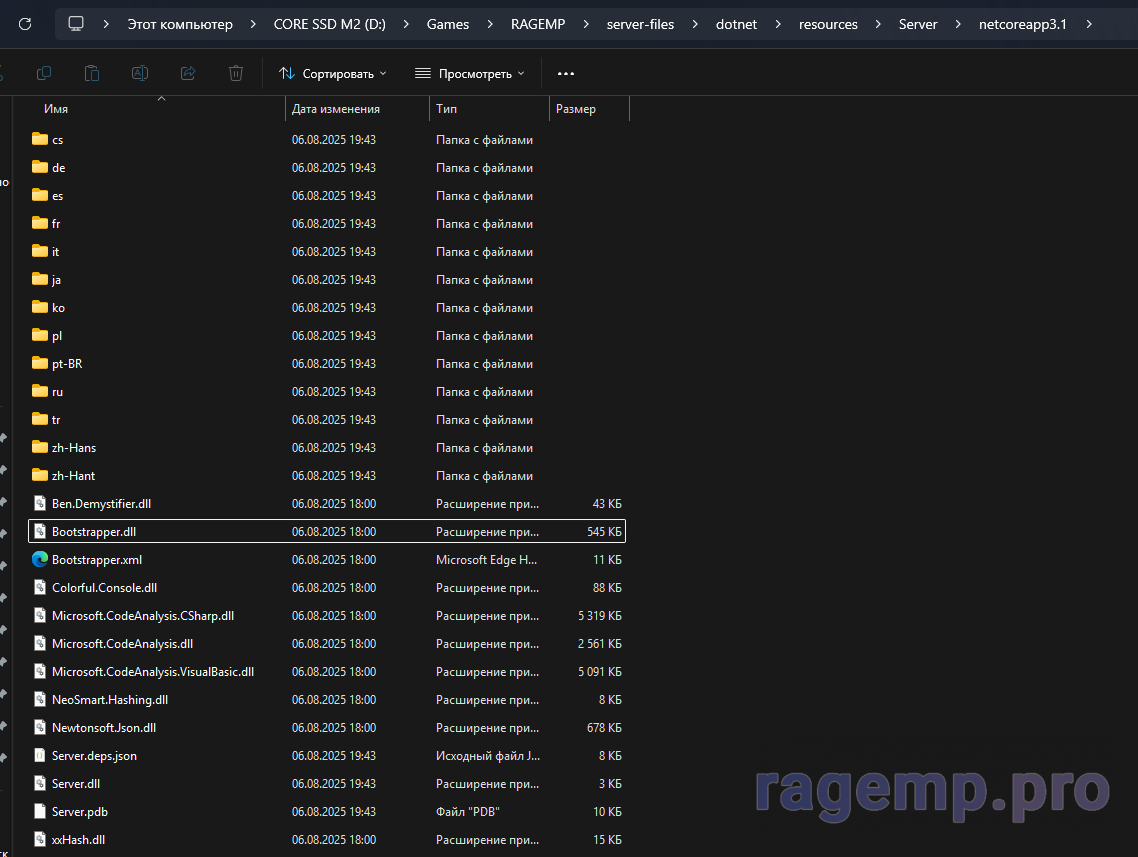This screenshot has height=857, width=1138.
Task: Click the Delete trash icon in toolbar
Action: [236, 73]
